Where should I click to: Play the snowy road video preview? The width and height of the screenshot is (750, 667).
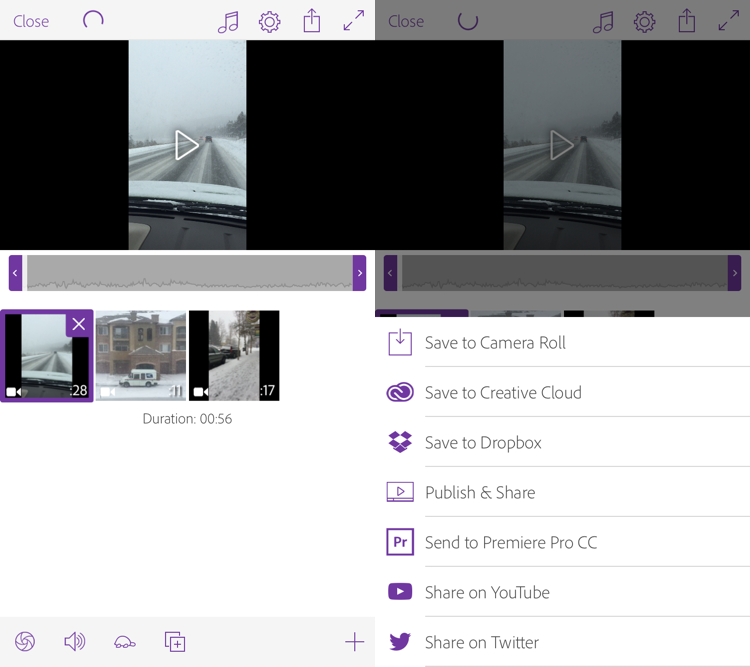pyautogui.click(x=186, y=145)
